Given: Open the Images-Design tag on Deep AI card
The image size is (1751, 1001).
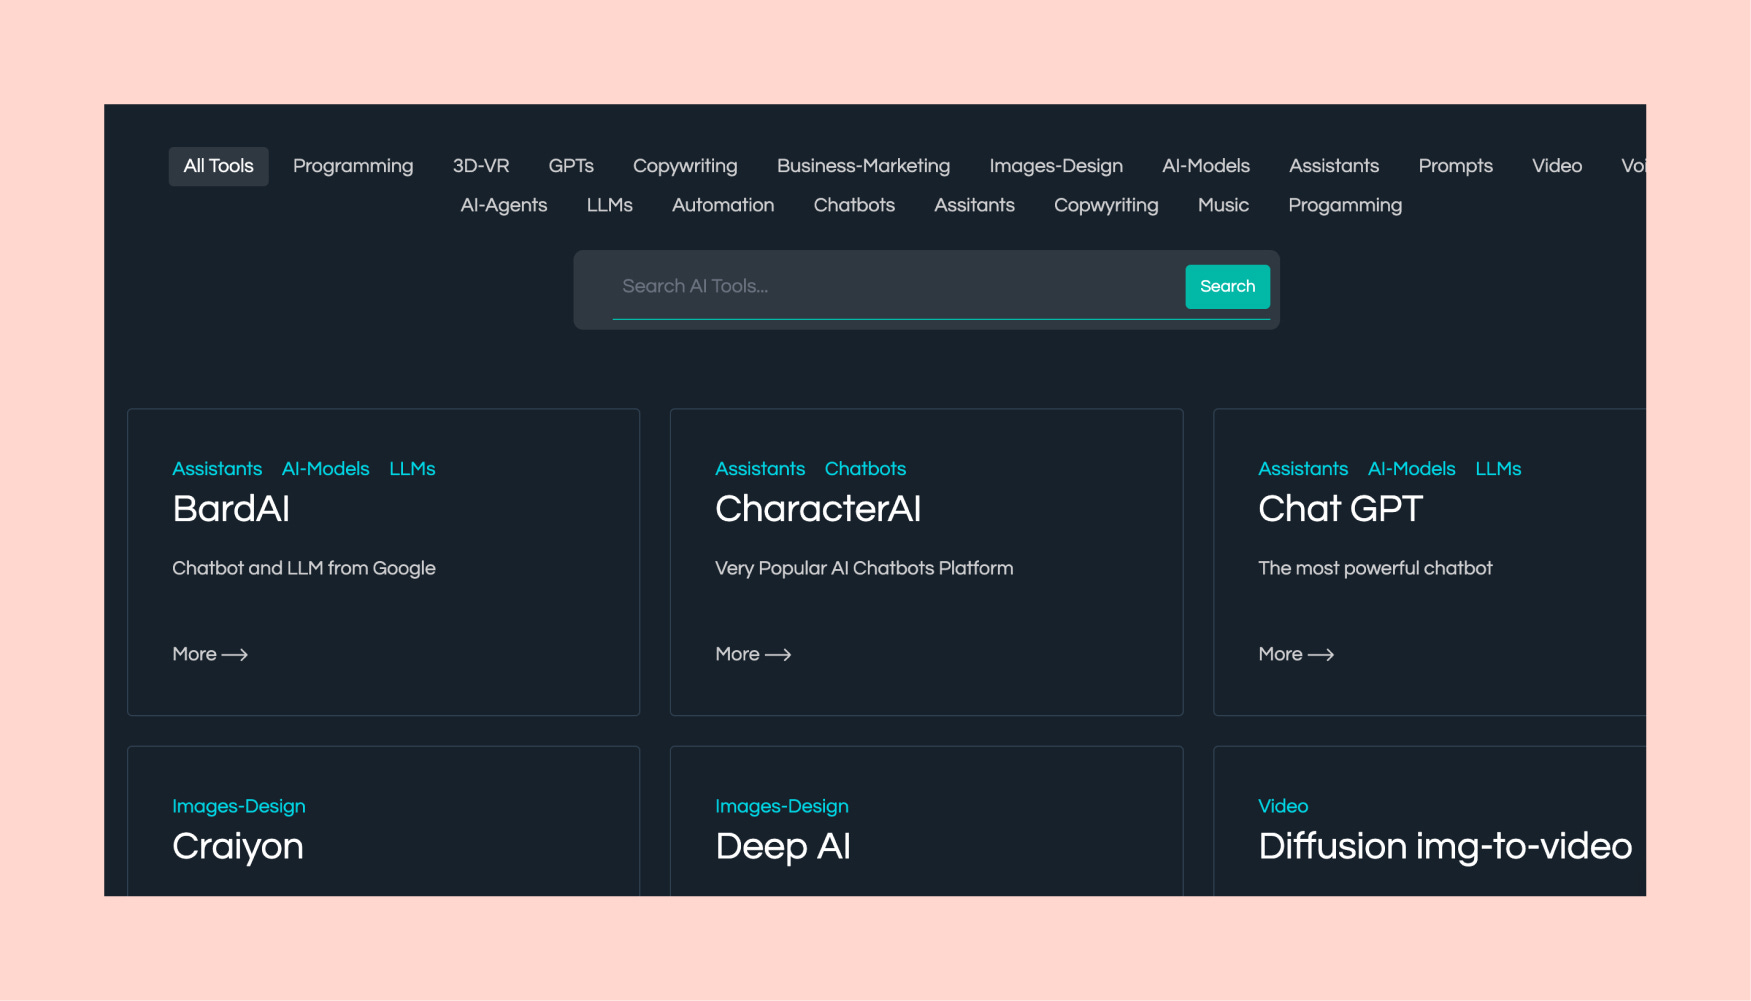Looking at the screenshot, I should (x=782, y=806).
